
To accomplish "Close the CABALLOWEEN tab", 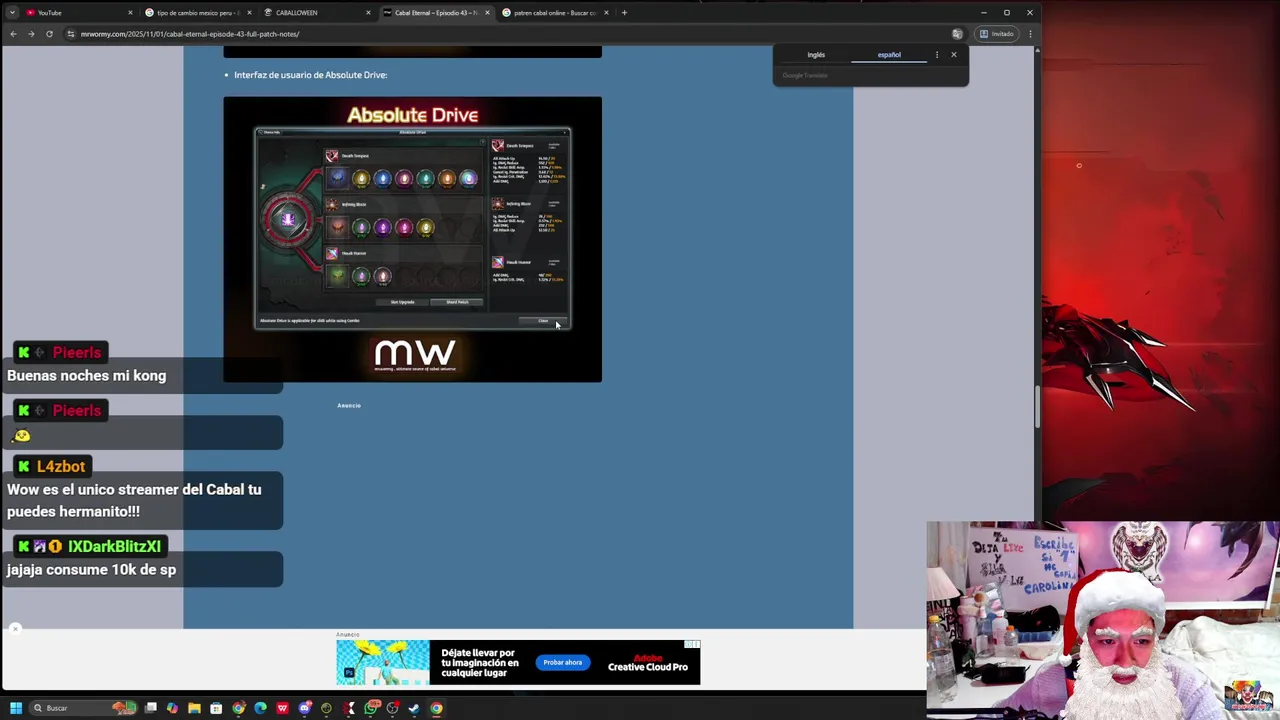I will pyautogui.click(x=368, y=13).
